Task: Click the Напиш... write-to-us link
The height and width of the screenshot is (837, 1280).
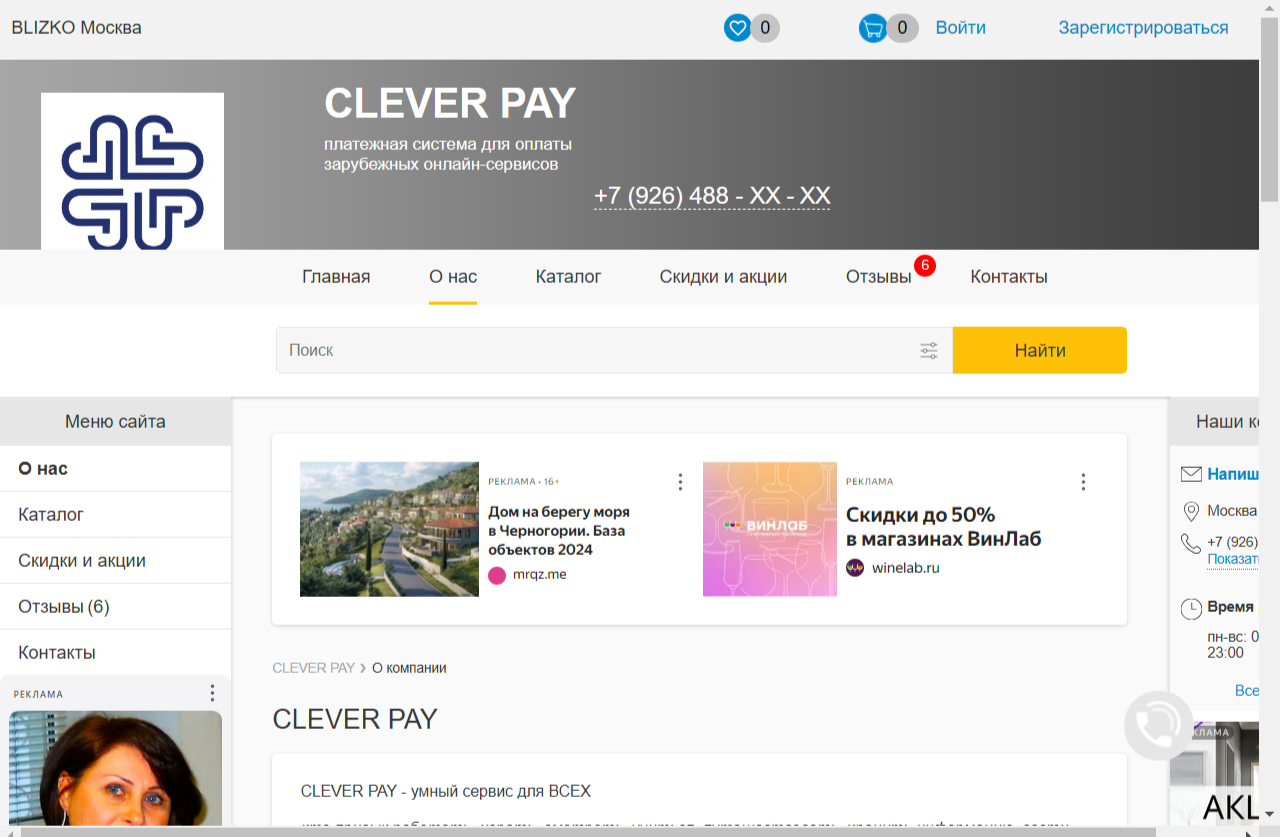Action: coord(1232,474)
